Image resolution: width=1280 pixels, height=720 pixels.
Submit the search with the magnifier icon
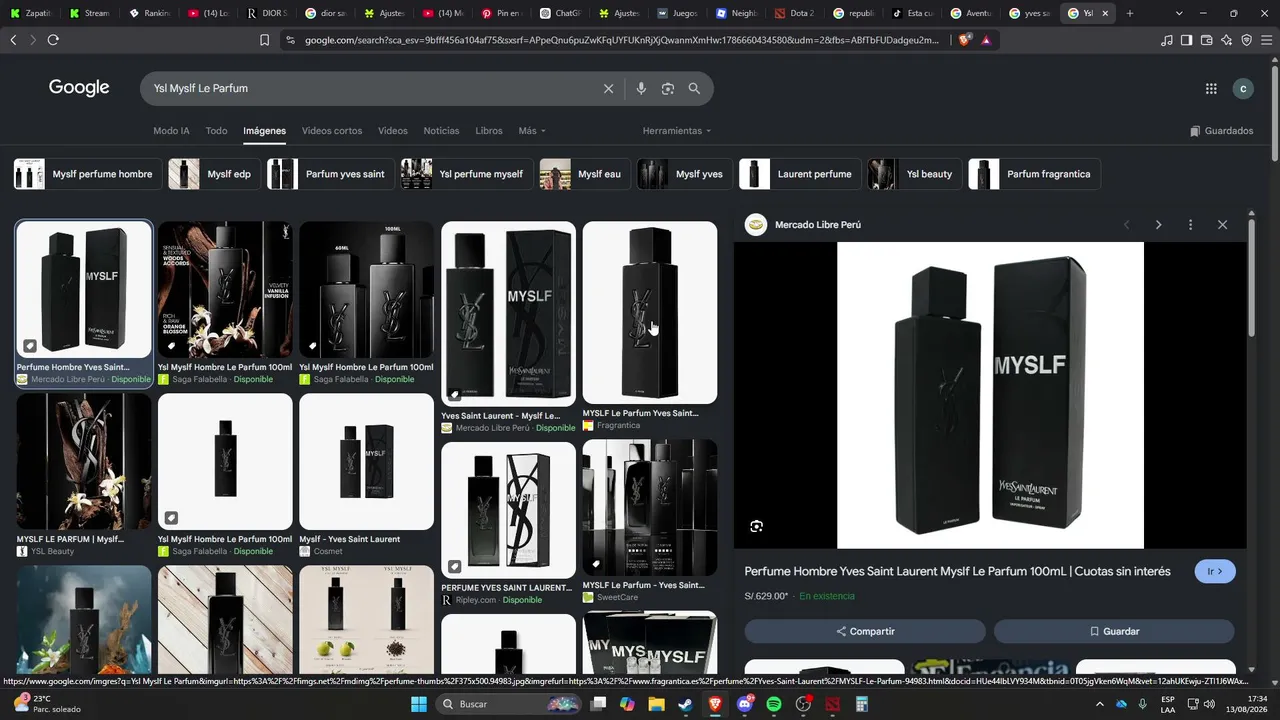694,89
